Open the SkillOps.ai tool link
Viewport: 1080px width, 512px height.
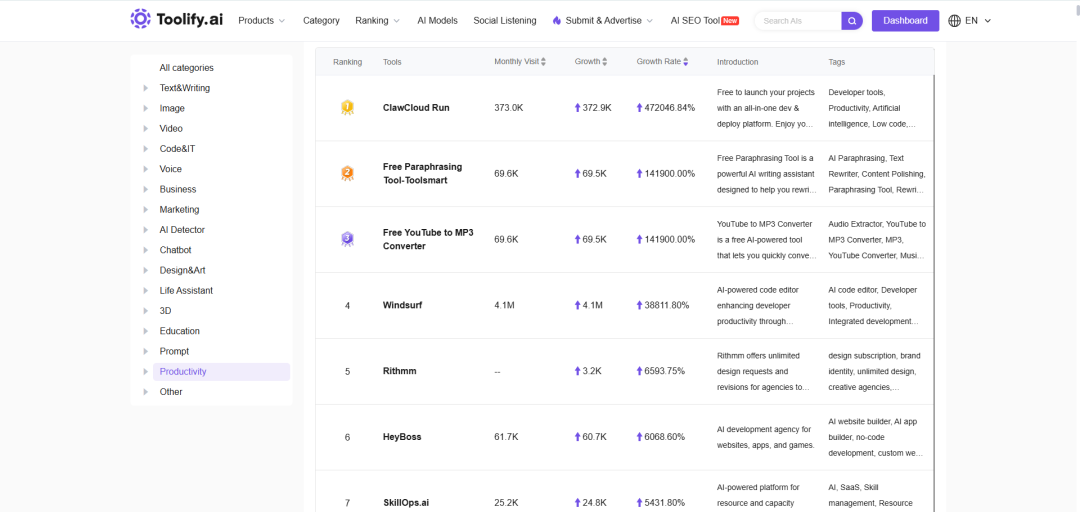pos(406,503)
